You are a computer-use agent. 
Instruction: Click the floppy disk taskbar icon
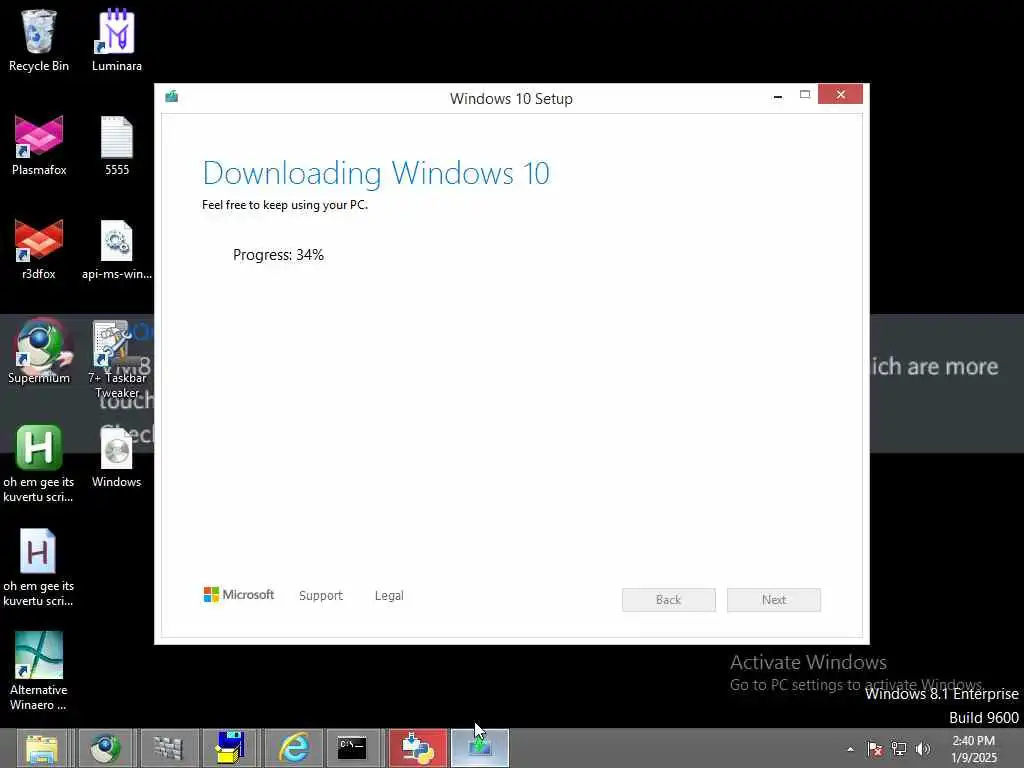pyautogui.click(x=230, y=748)
